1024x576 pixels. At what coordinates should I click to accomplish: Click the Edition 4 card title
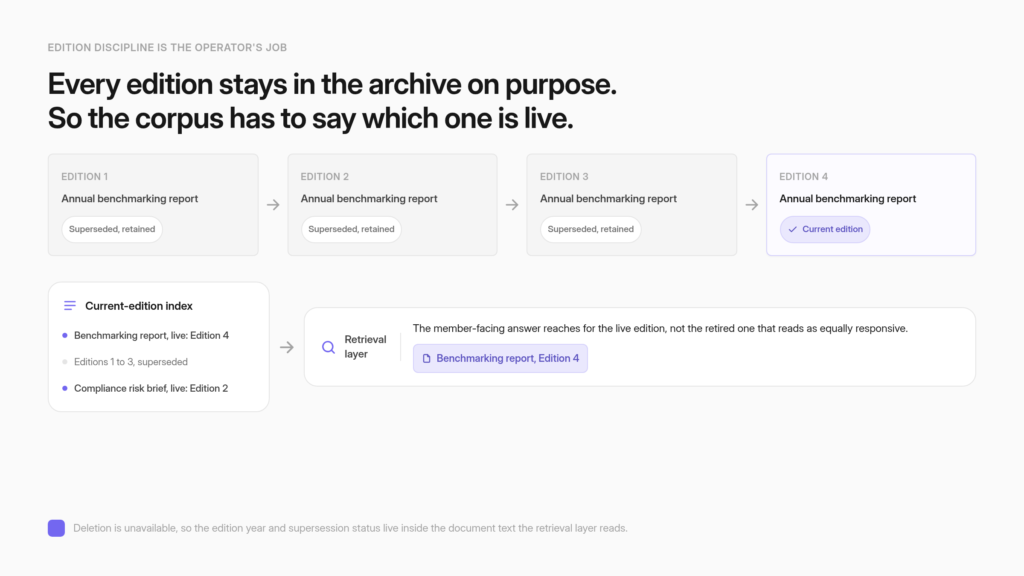pyautogui.click(x=848, y=199)
